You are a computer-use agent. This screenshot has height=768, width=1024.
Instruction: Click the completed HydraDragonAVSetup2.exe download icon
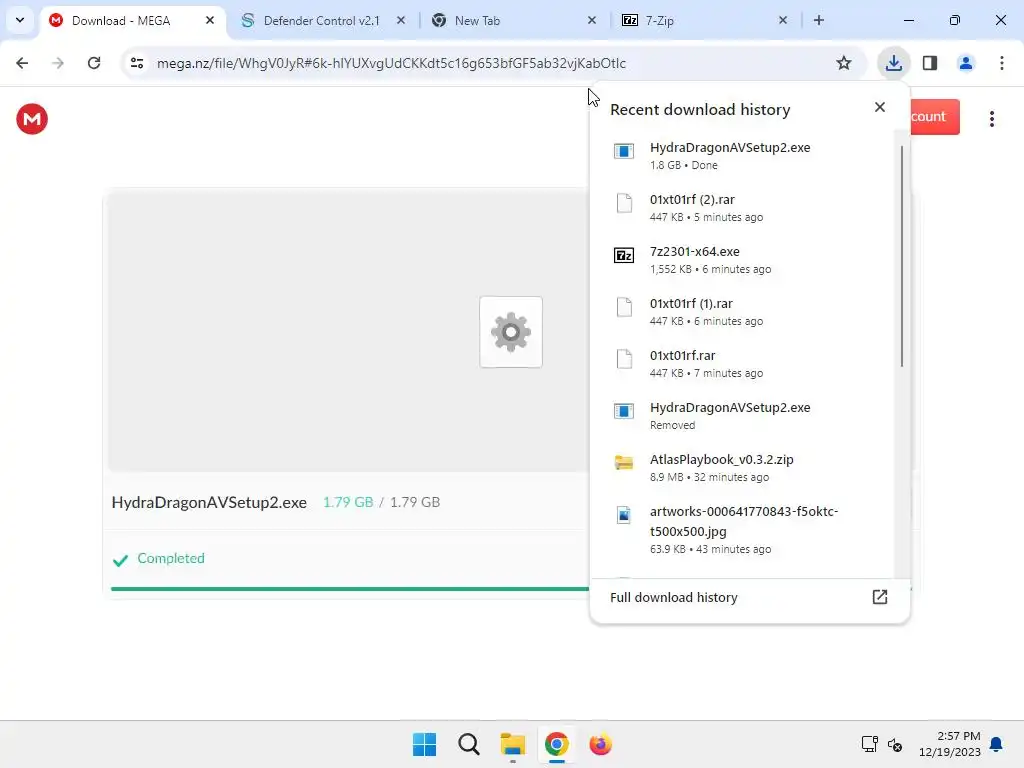[x=624, y=151]
